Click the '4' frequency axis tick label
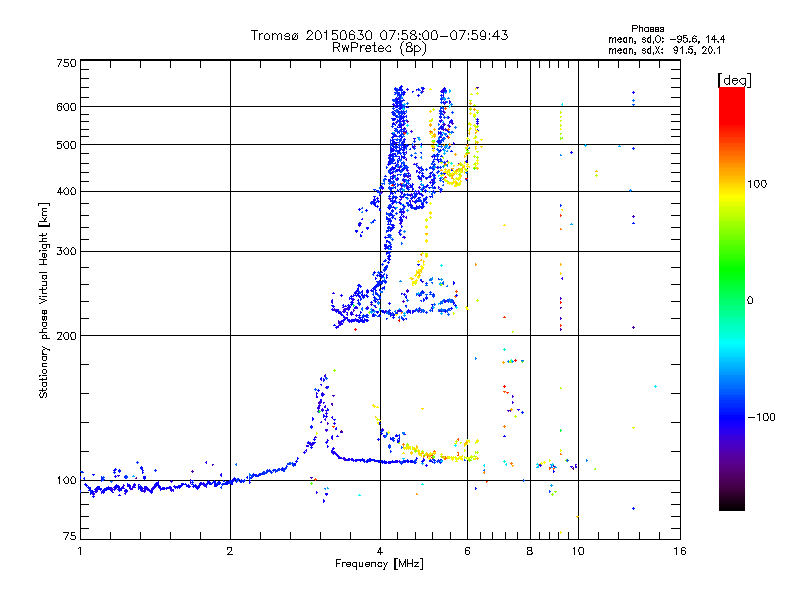Screen dimensions: 800x600 click(380, 551)
